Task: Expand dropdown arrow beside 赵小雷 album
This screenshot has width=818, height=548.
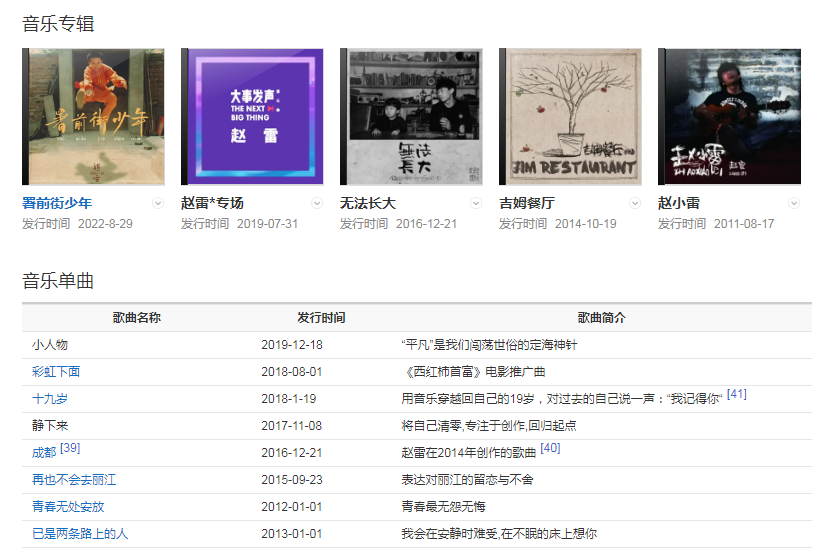Action: pyautogui.click(x=794, y=203)
